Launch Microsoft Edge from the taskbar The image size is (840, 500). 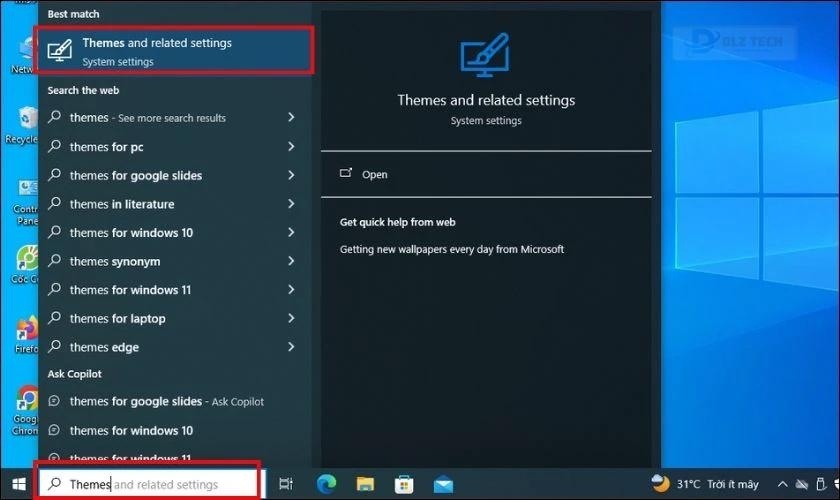click(326, 484)
